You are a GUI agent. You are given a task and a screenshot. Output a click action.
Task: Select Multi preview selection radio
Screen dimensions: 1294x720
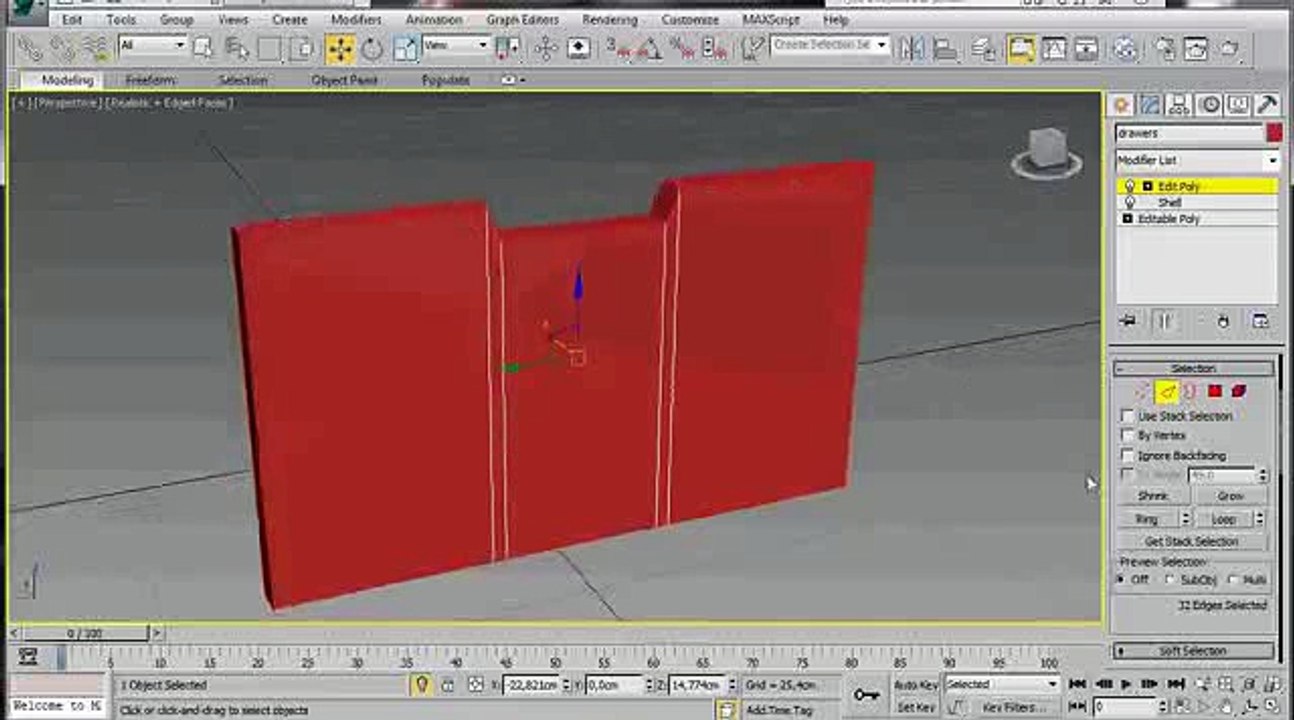[1232, 580]
